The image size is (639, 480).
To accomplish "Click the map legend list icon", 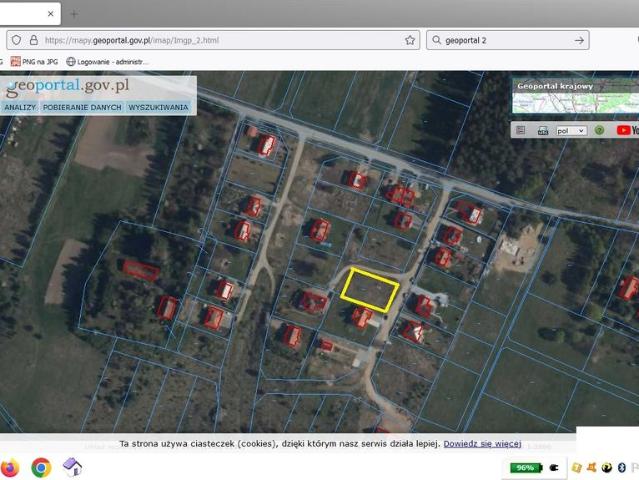I will 520,130.
